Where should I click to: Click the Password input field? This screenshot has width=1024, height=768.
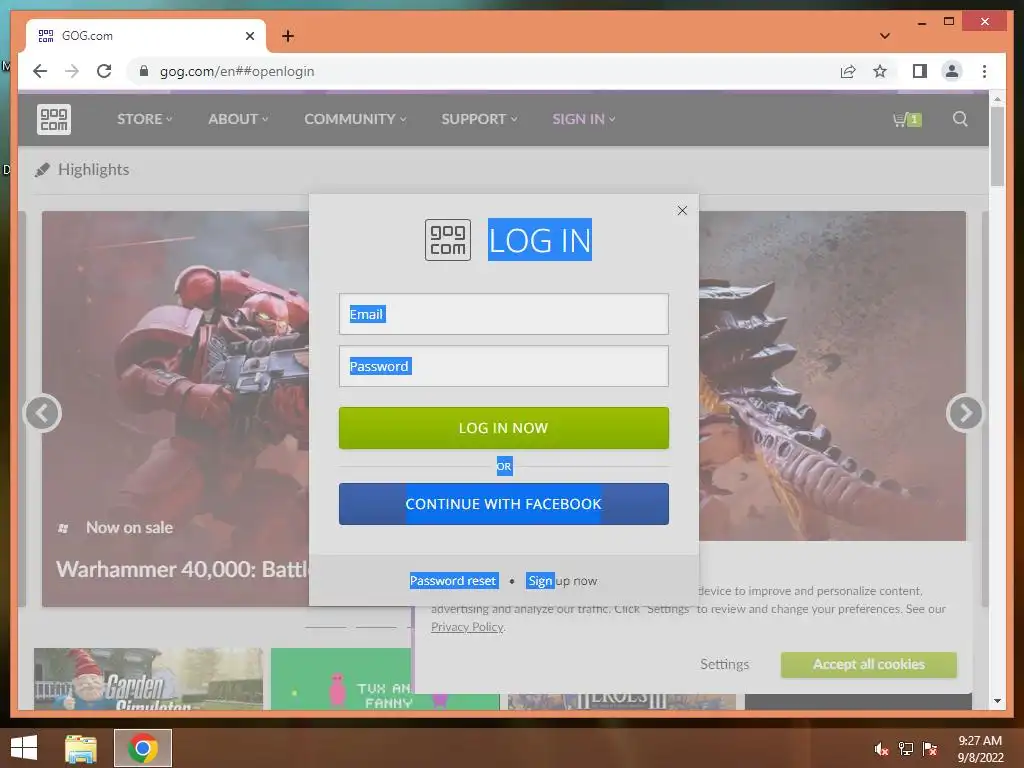click(504, 366)
